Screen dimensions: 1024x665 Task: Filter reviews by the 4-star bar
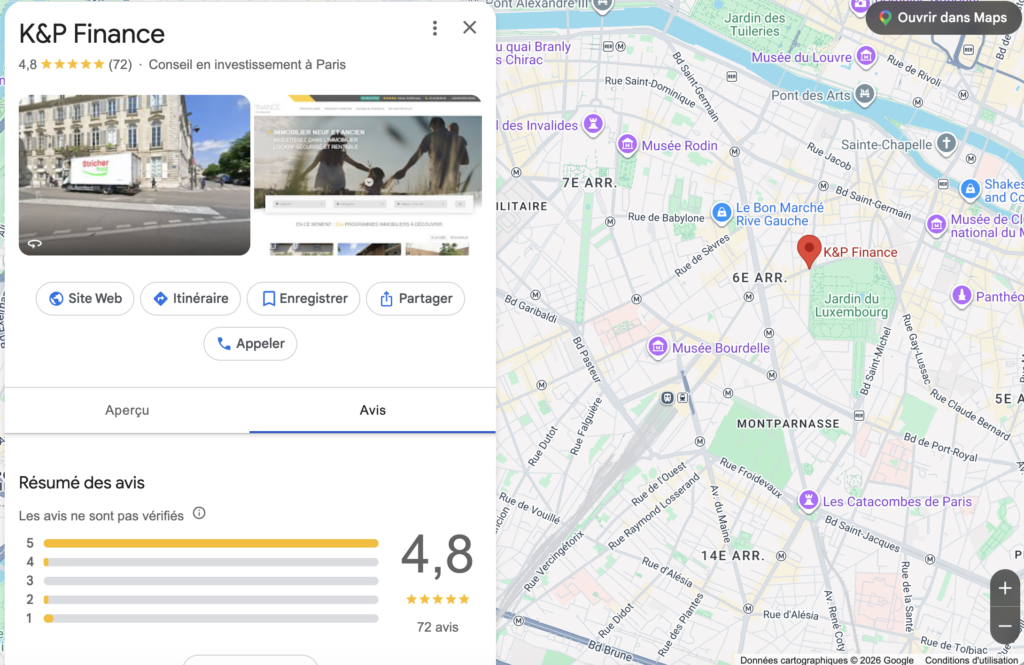[211, 562]
